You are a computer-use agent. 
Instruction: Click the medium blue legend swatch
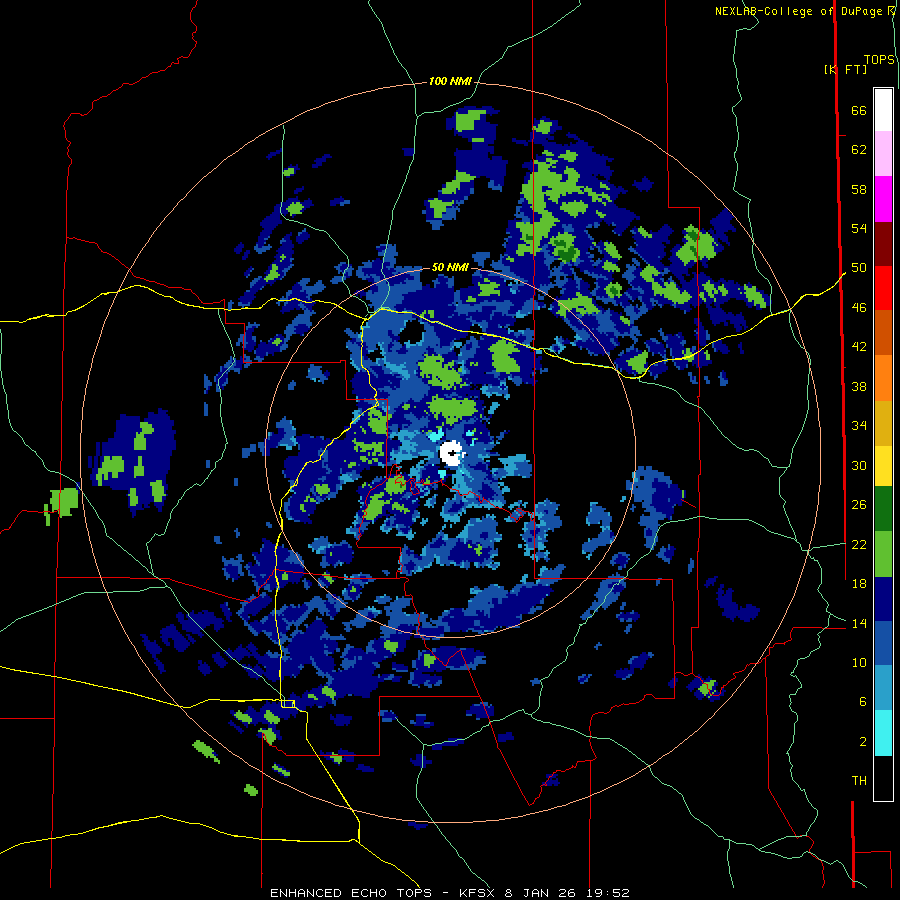[883, 643]
